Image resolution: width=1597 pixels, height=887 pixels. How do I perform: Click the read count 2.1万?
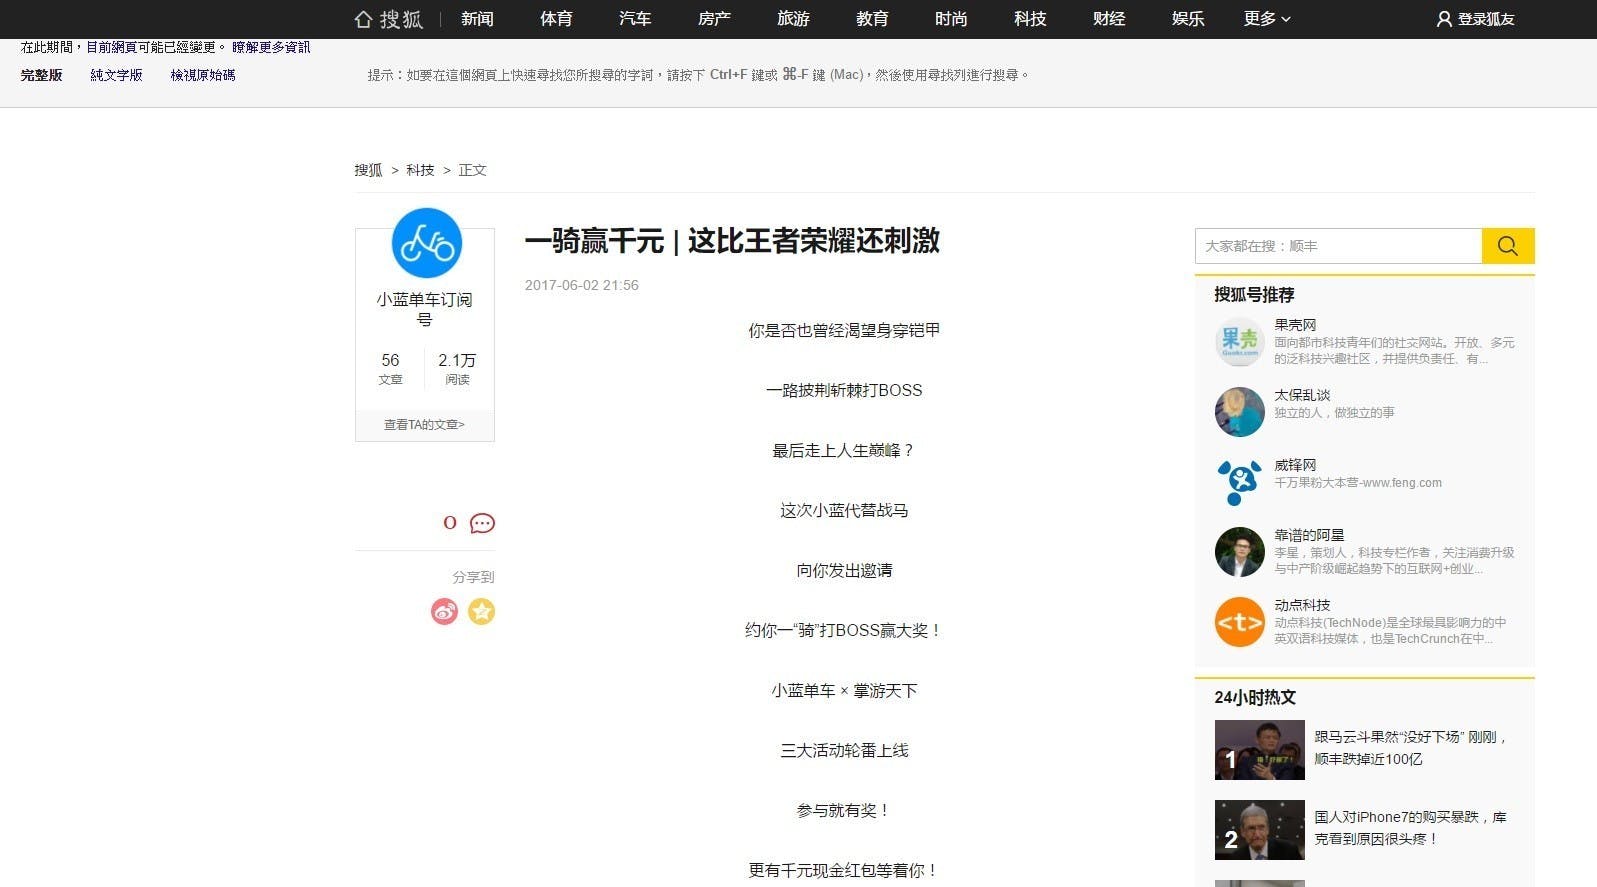click(457, 360)
